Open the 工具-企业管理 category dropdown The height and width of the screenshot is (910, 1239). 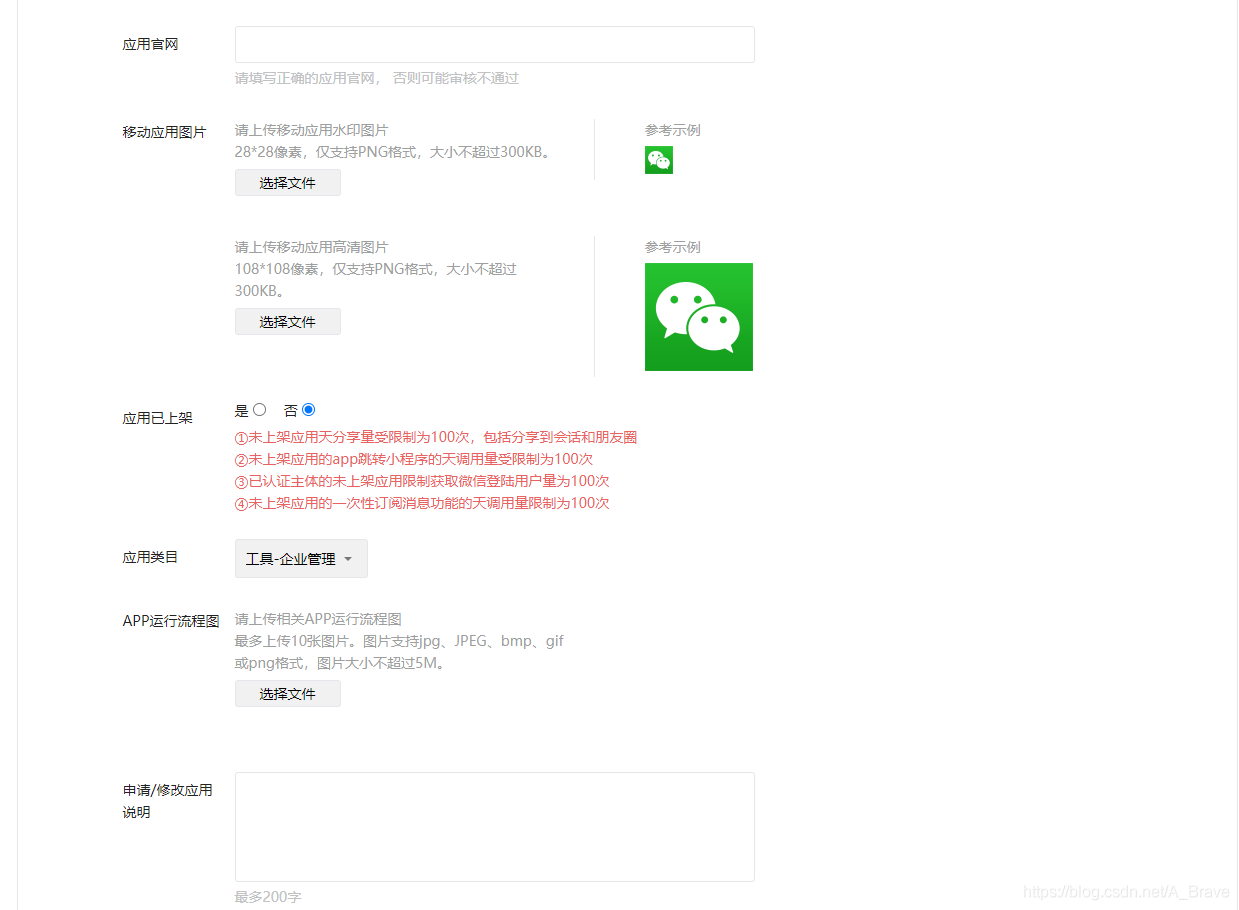(x=301, y=559)
